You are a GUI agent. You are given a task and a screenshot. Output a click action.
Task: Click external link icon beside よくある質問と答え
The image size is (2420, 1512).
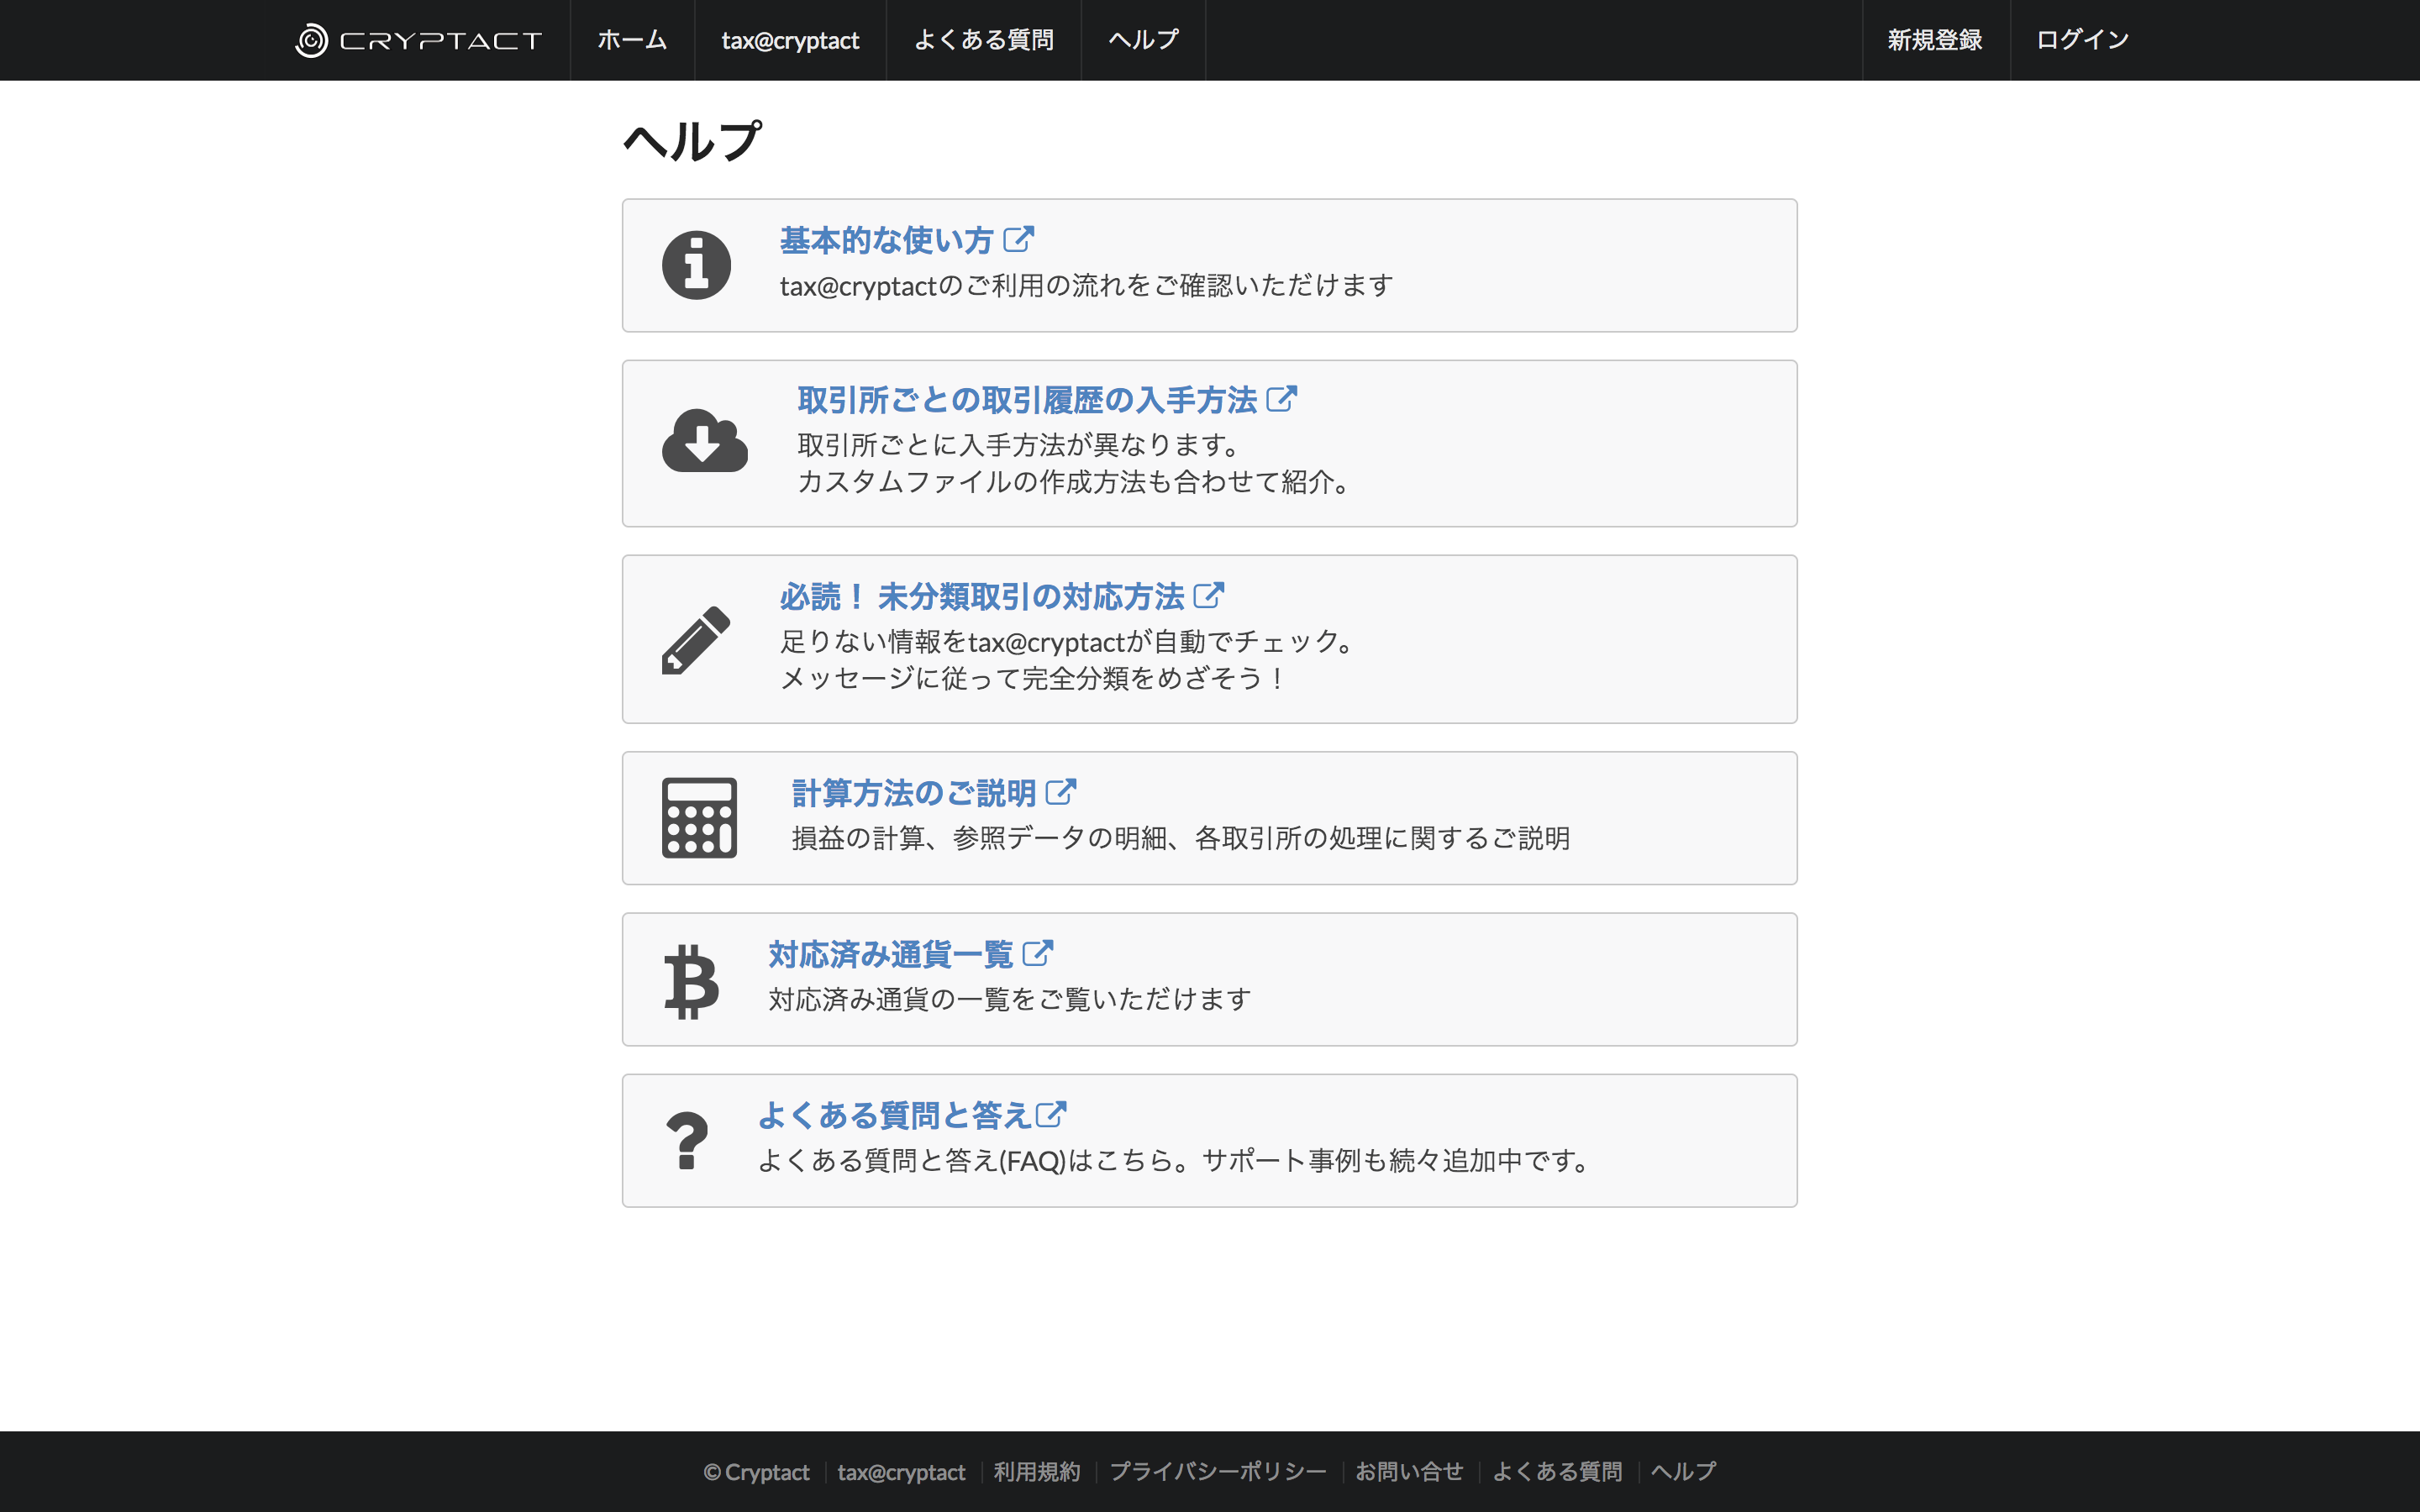1051,1115
